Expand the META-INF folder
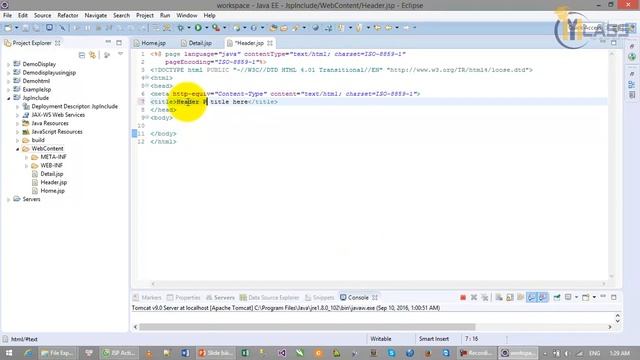640x360 pixels. click(27, 157)
